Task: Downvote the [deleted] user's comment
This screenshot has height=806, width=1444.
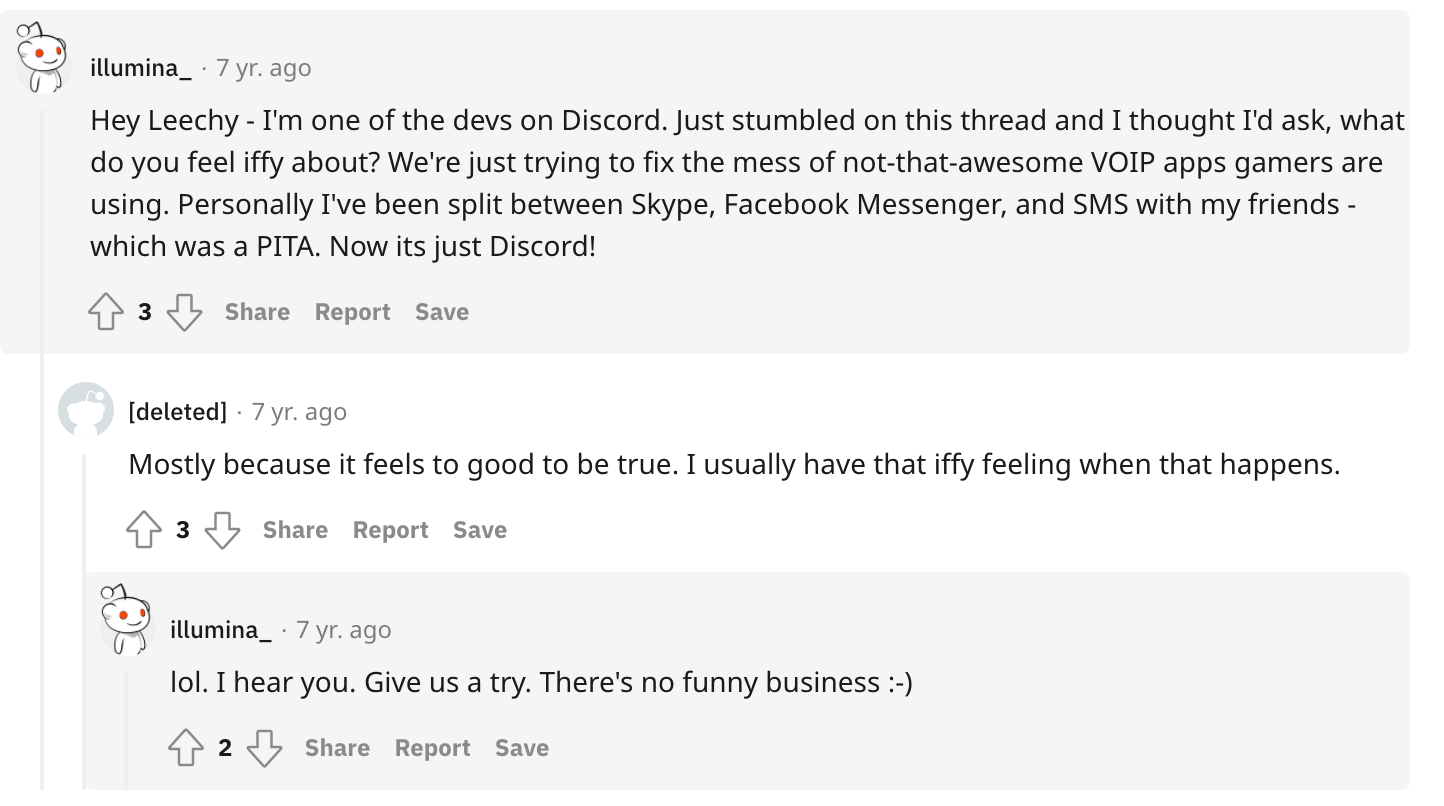Action: coord(222,530)
